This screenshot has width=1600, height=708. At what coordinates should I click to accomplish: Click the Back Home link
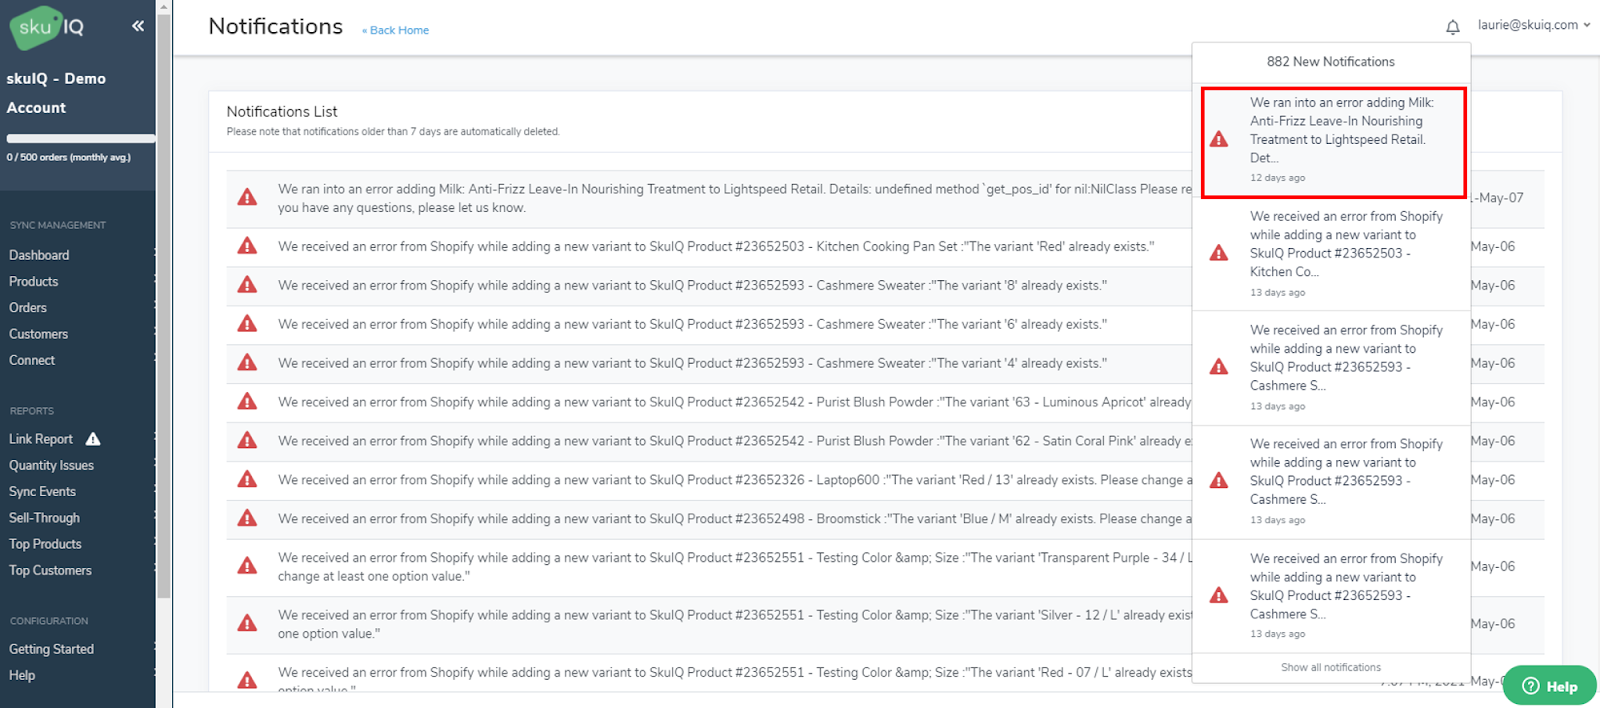coord(398,30)
